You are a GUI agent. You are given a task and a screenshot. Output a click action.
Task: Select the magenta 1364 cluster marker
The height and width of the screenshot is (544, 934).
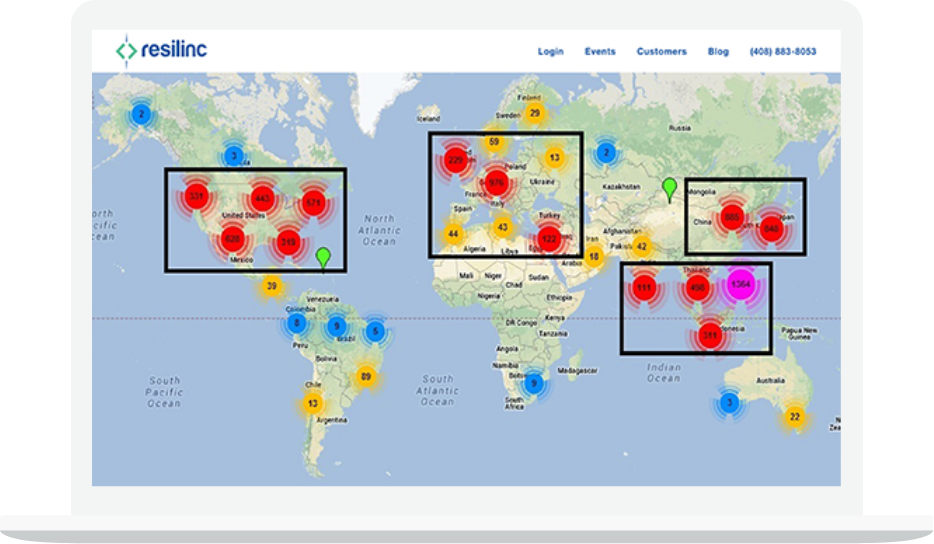pos(740,285)
